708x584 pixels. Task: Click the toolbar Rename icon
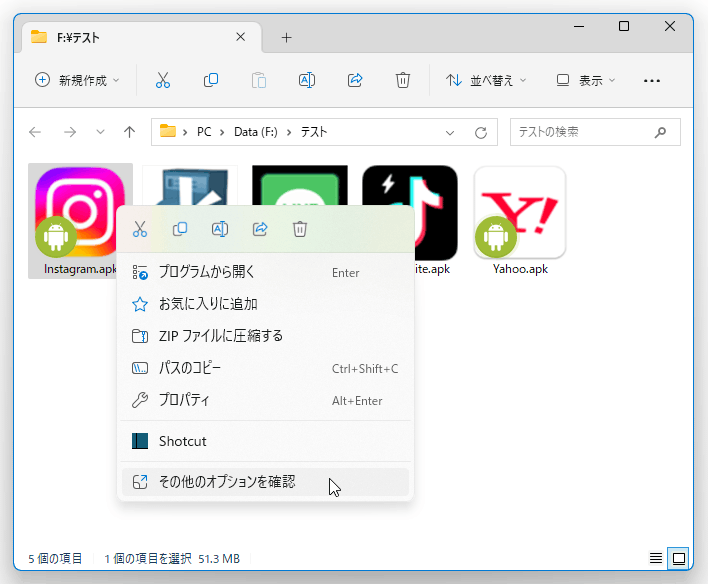coord(307,80)
